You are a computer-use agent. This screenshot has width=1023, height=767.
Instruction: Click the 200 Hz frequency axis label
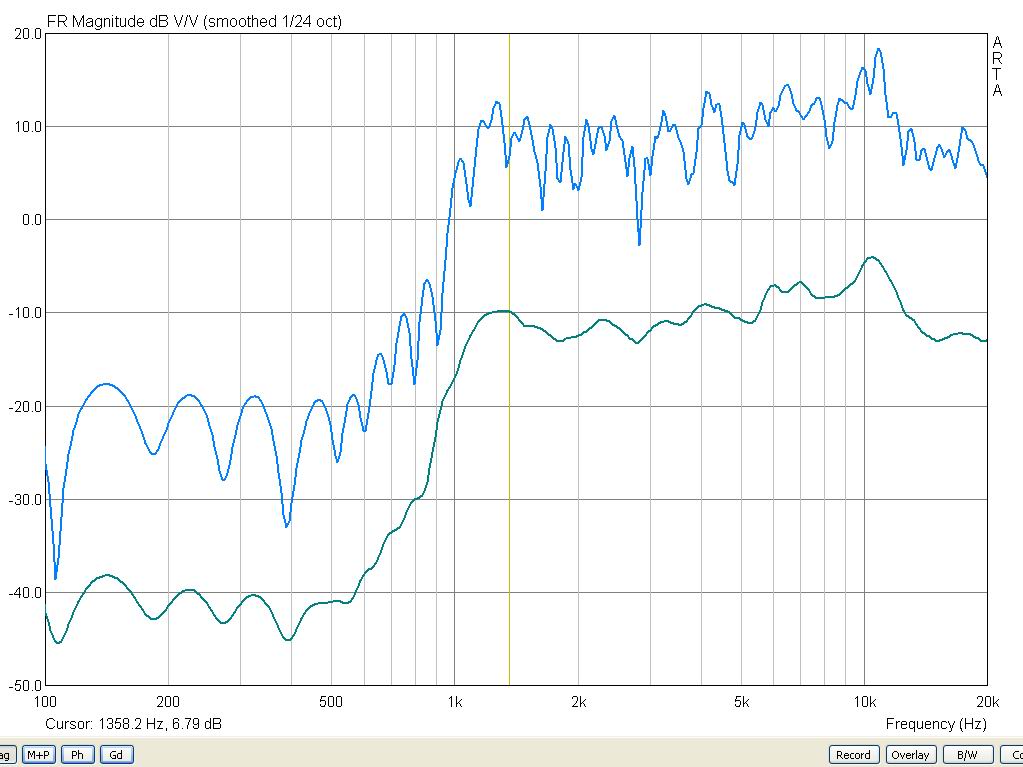click(168, 702)
